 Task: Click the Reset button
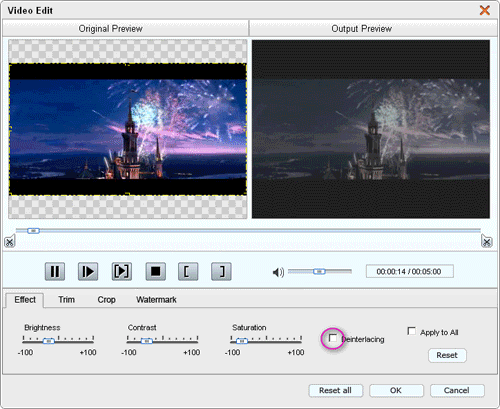coord(447,355)
